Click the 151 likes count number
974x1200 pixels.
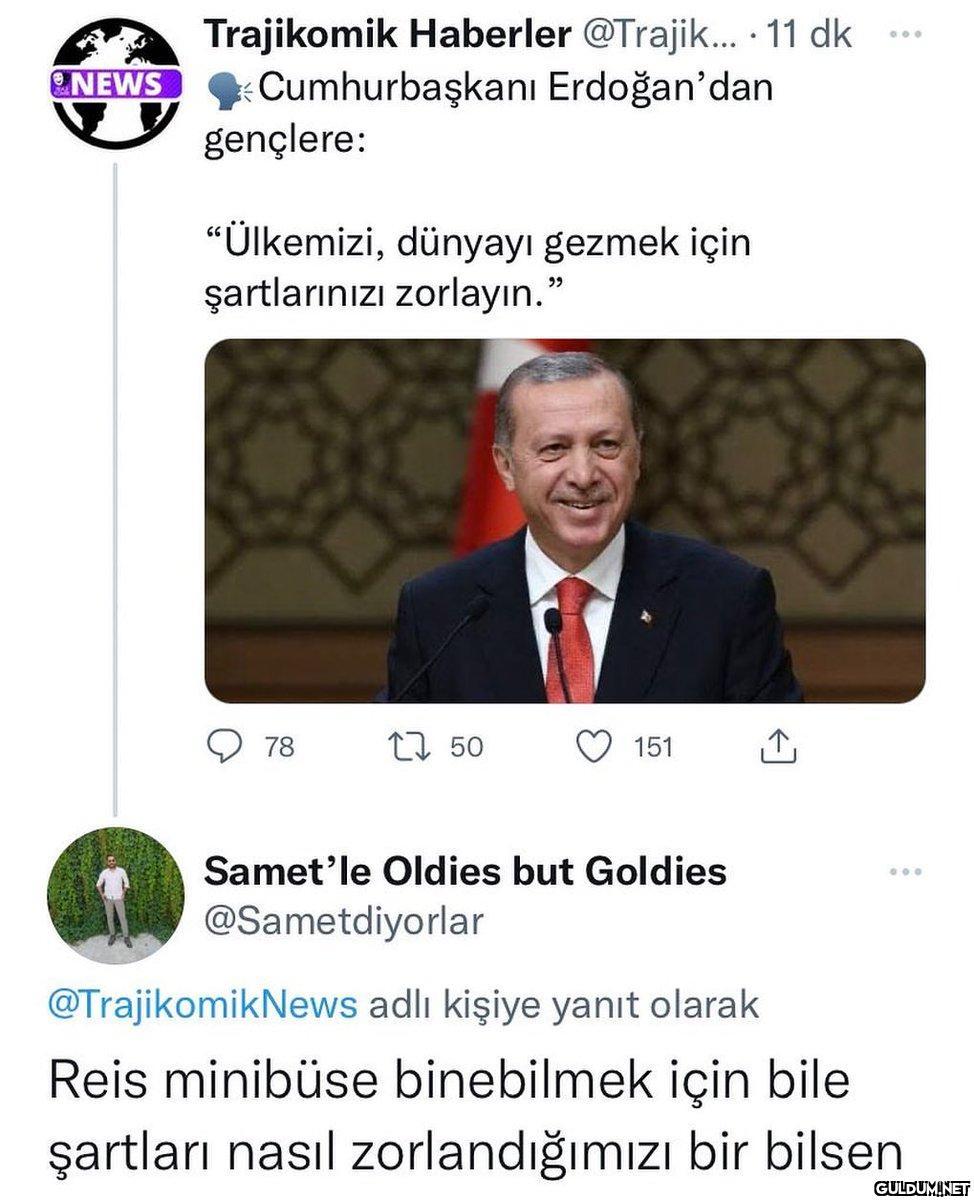[x=653, y=747]
